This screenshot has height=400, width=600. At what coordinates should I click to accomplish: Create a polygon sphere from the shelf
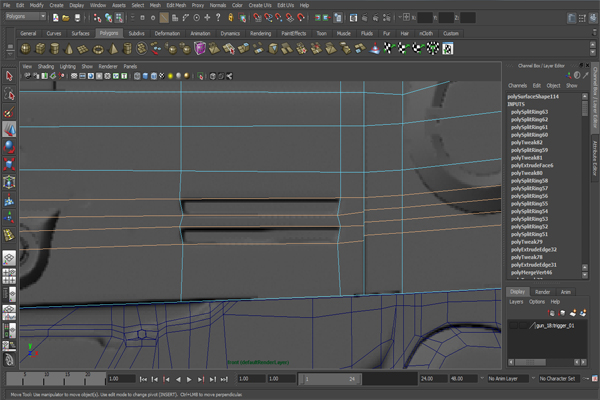pyautogui.click(x=26, y=49)
